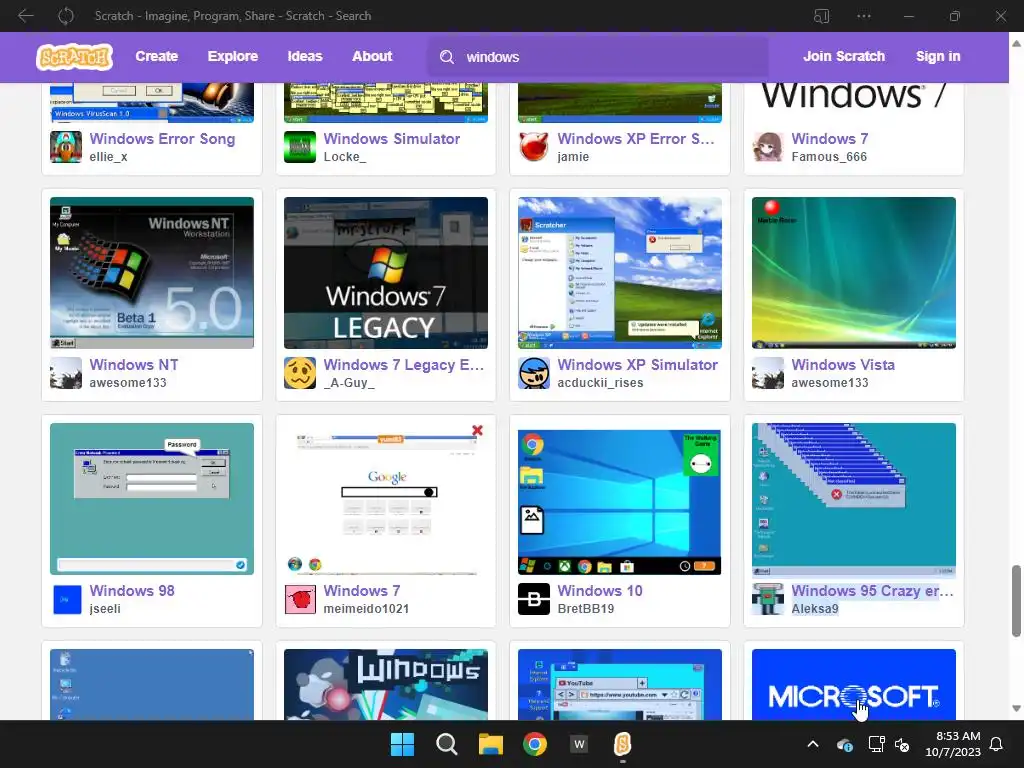Open Create in Scratch navigation
Screen dimensions: 1024x768
coord(157,56)
